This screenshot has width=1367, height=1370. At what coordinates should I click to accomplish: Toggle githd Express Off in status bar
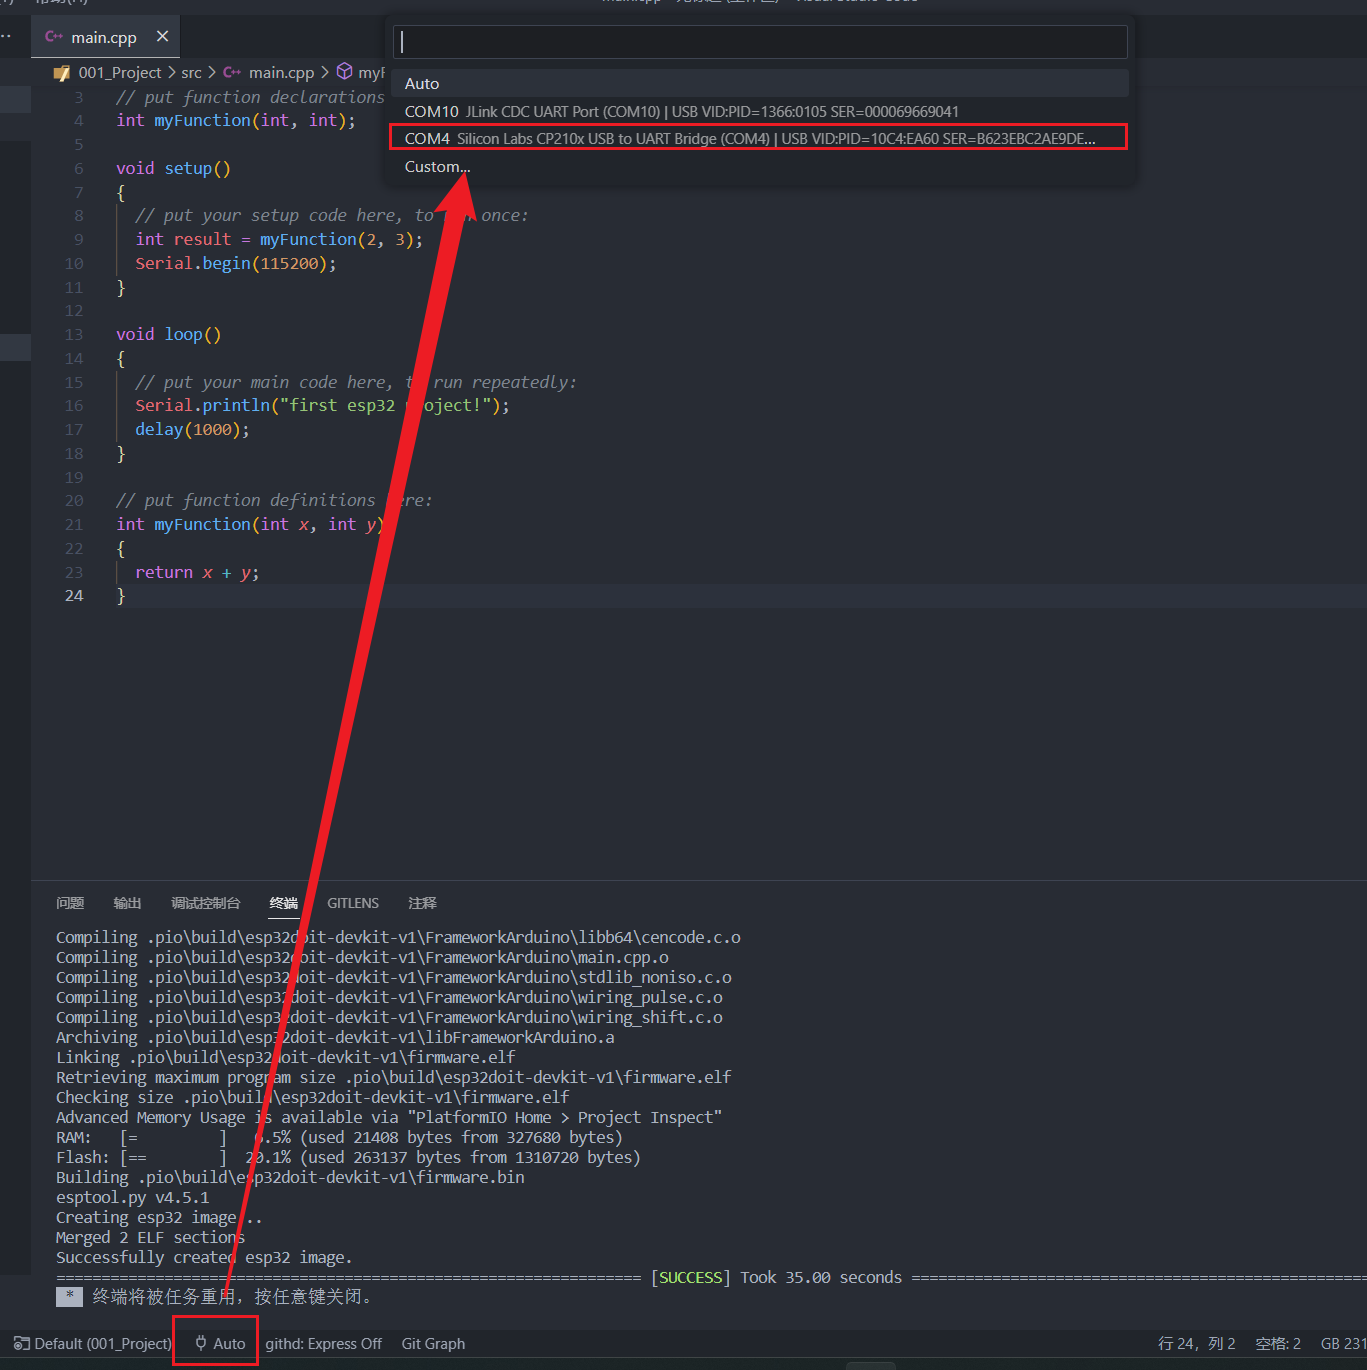tap(323, 1343)
